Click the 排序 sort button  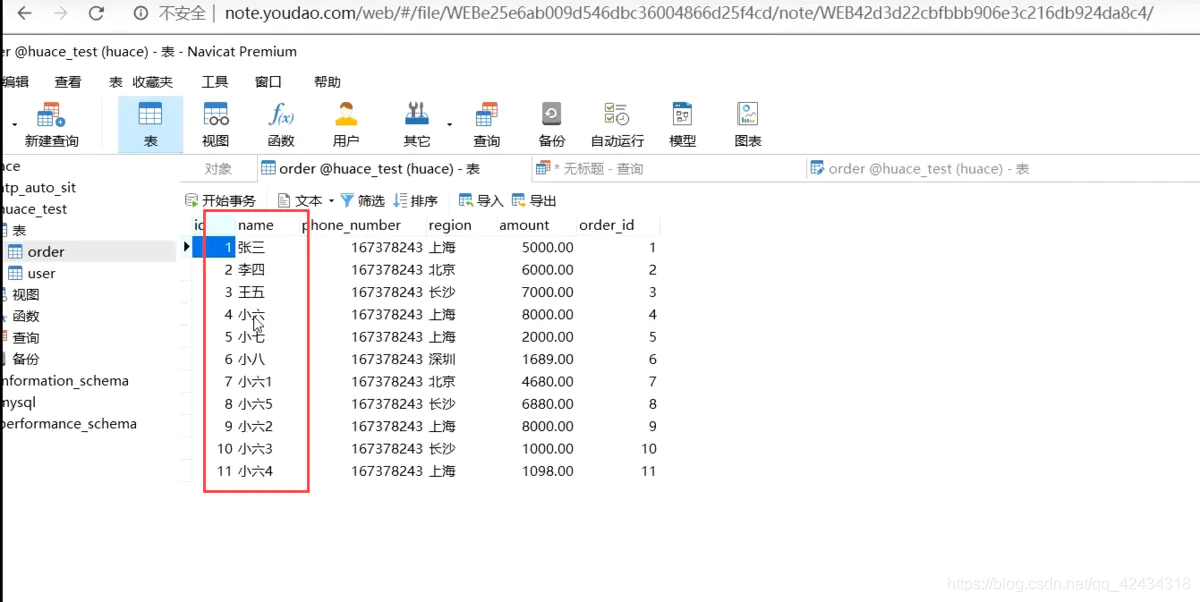coord(416,201)
